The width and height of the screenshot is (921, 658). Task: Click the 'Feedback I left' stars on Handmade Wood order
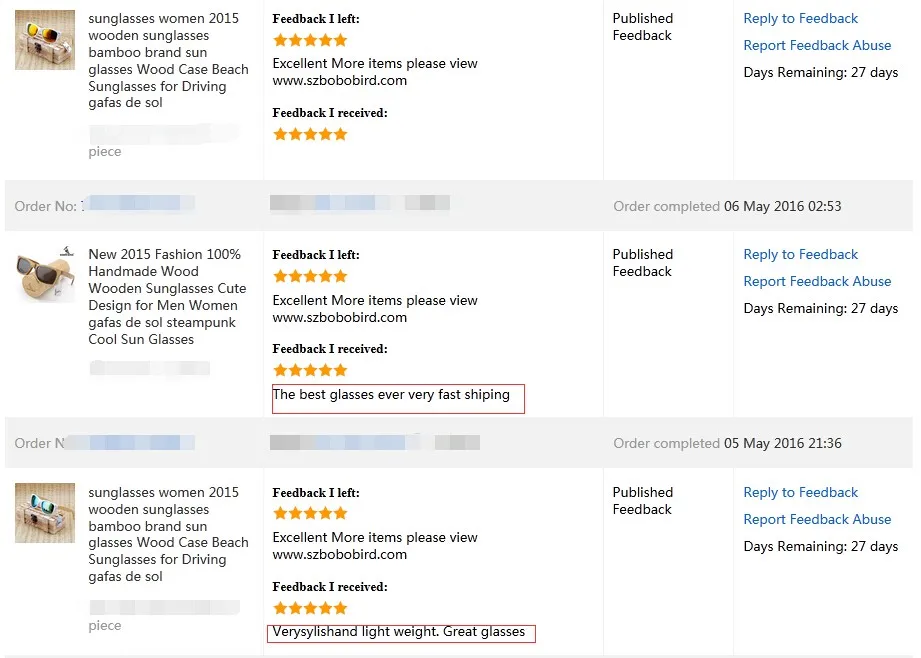310,276
